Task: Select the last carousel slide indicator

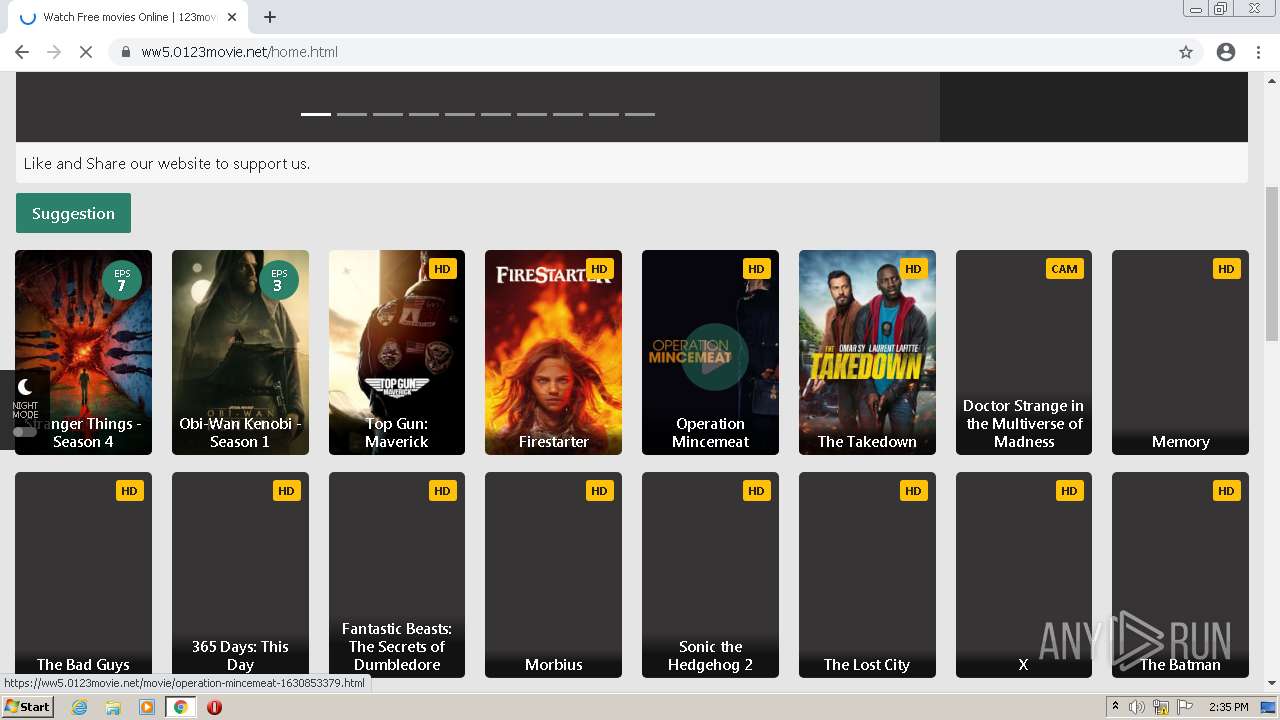Action: coord(640,114)
